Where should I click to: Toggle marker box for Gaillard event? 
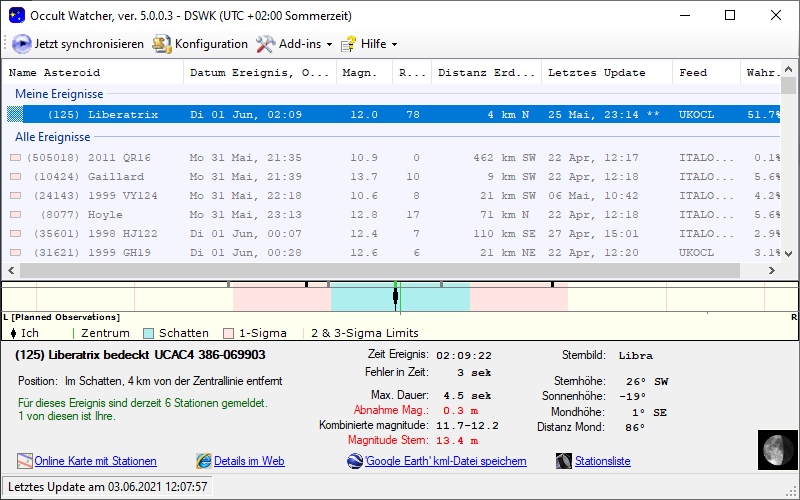(x=15, y=177)
